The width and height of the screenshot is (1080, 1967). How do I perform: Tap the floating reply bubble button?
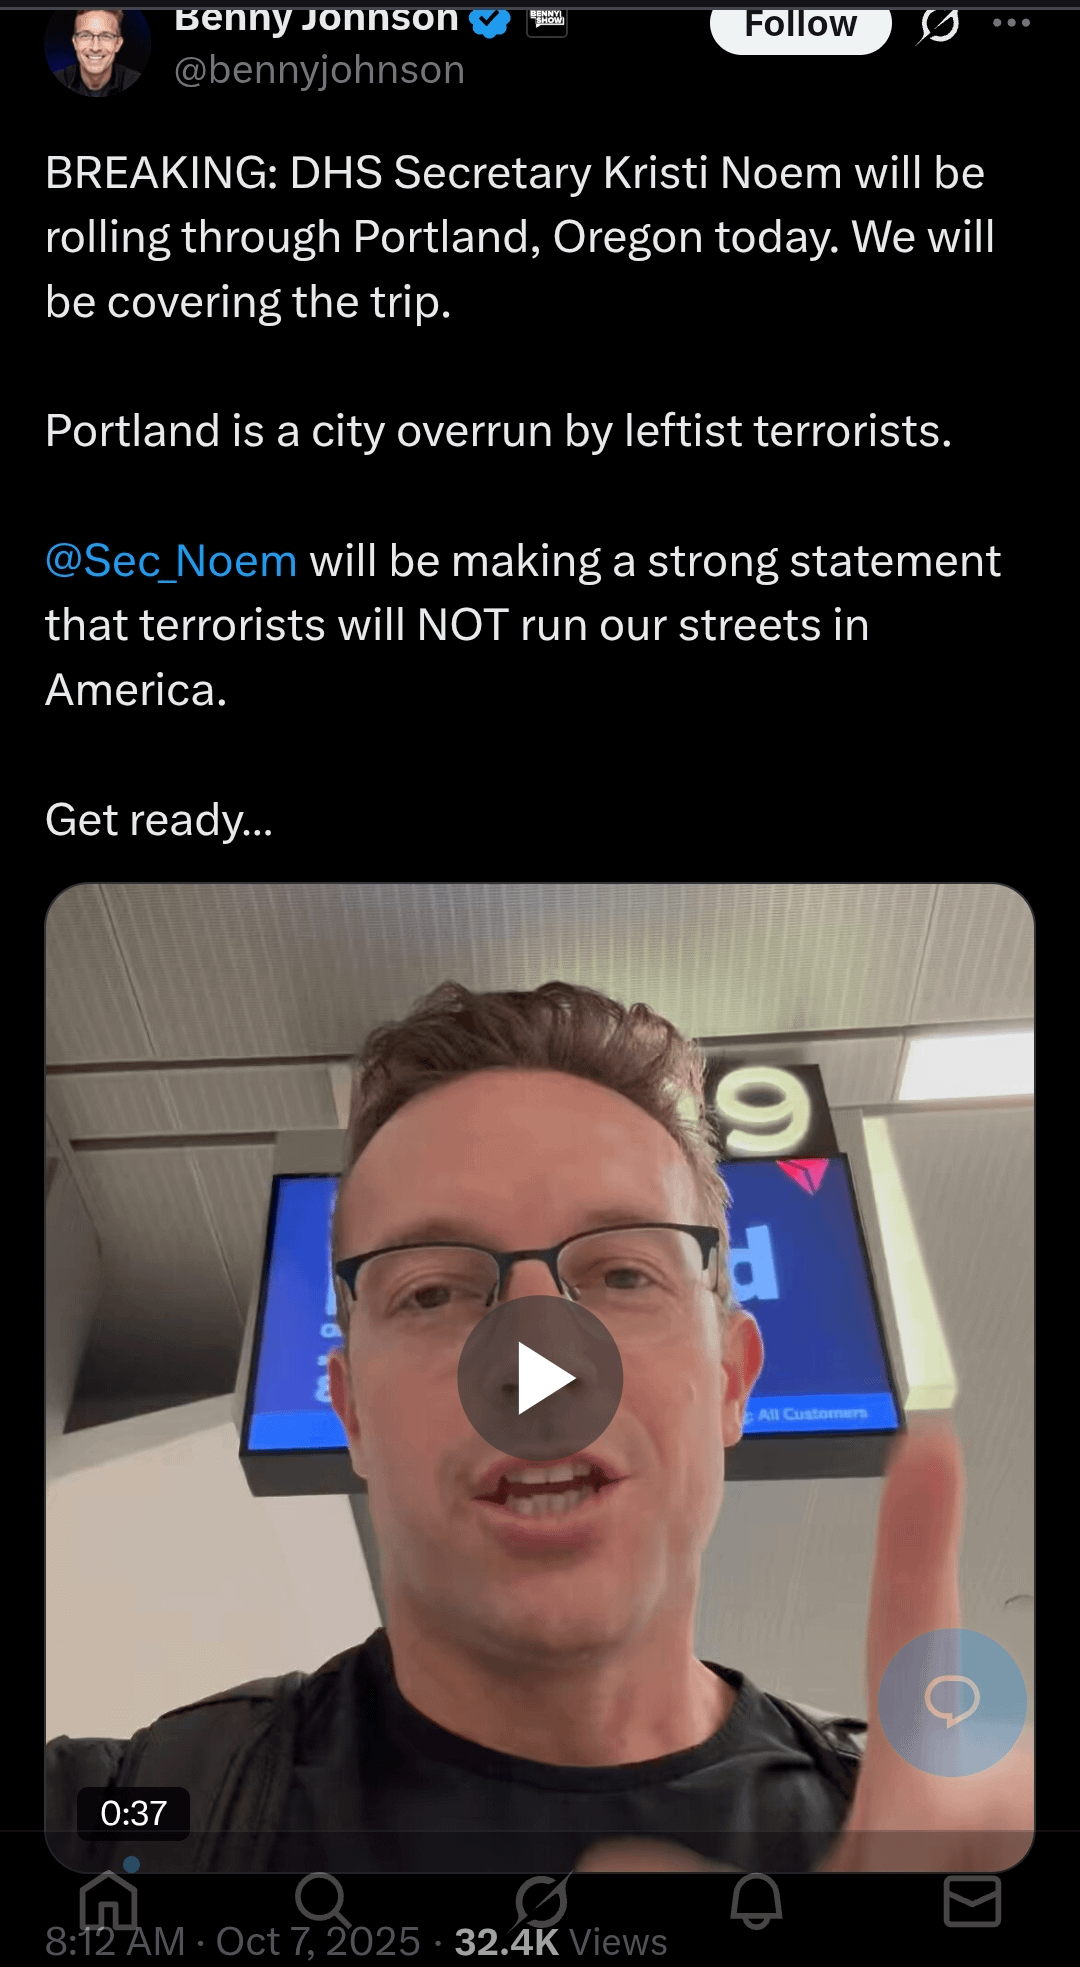pos(952,1702)
